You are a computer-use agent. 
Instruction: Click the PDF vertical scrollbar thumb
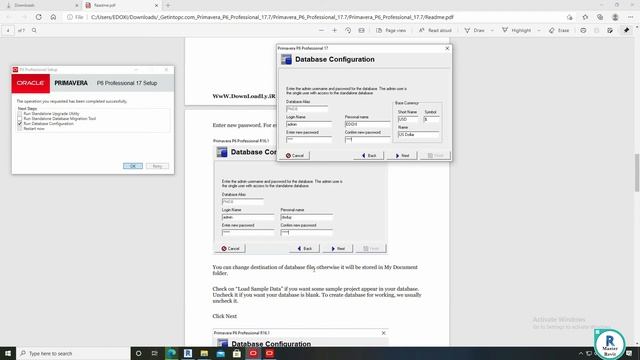pyautogui.click(x=636, y=172)
